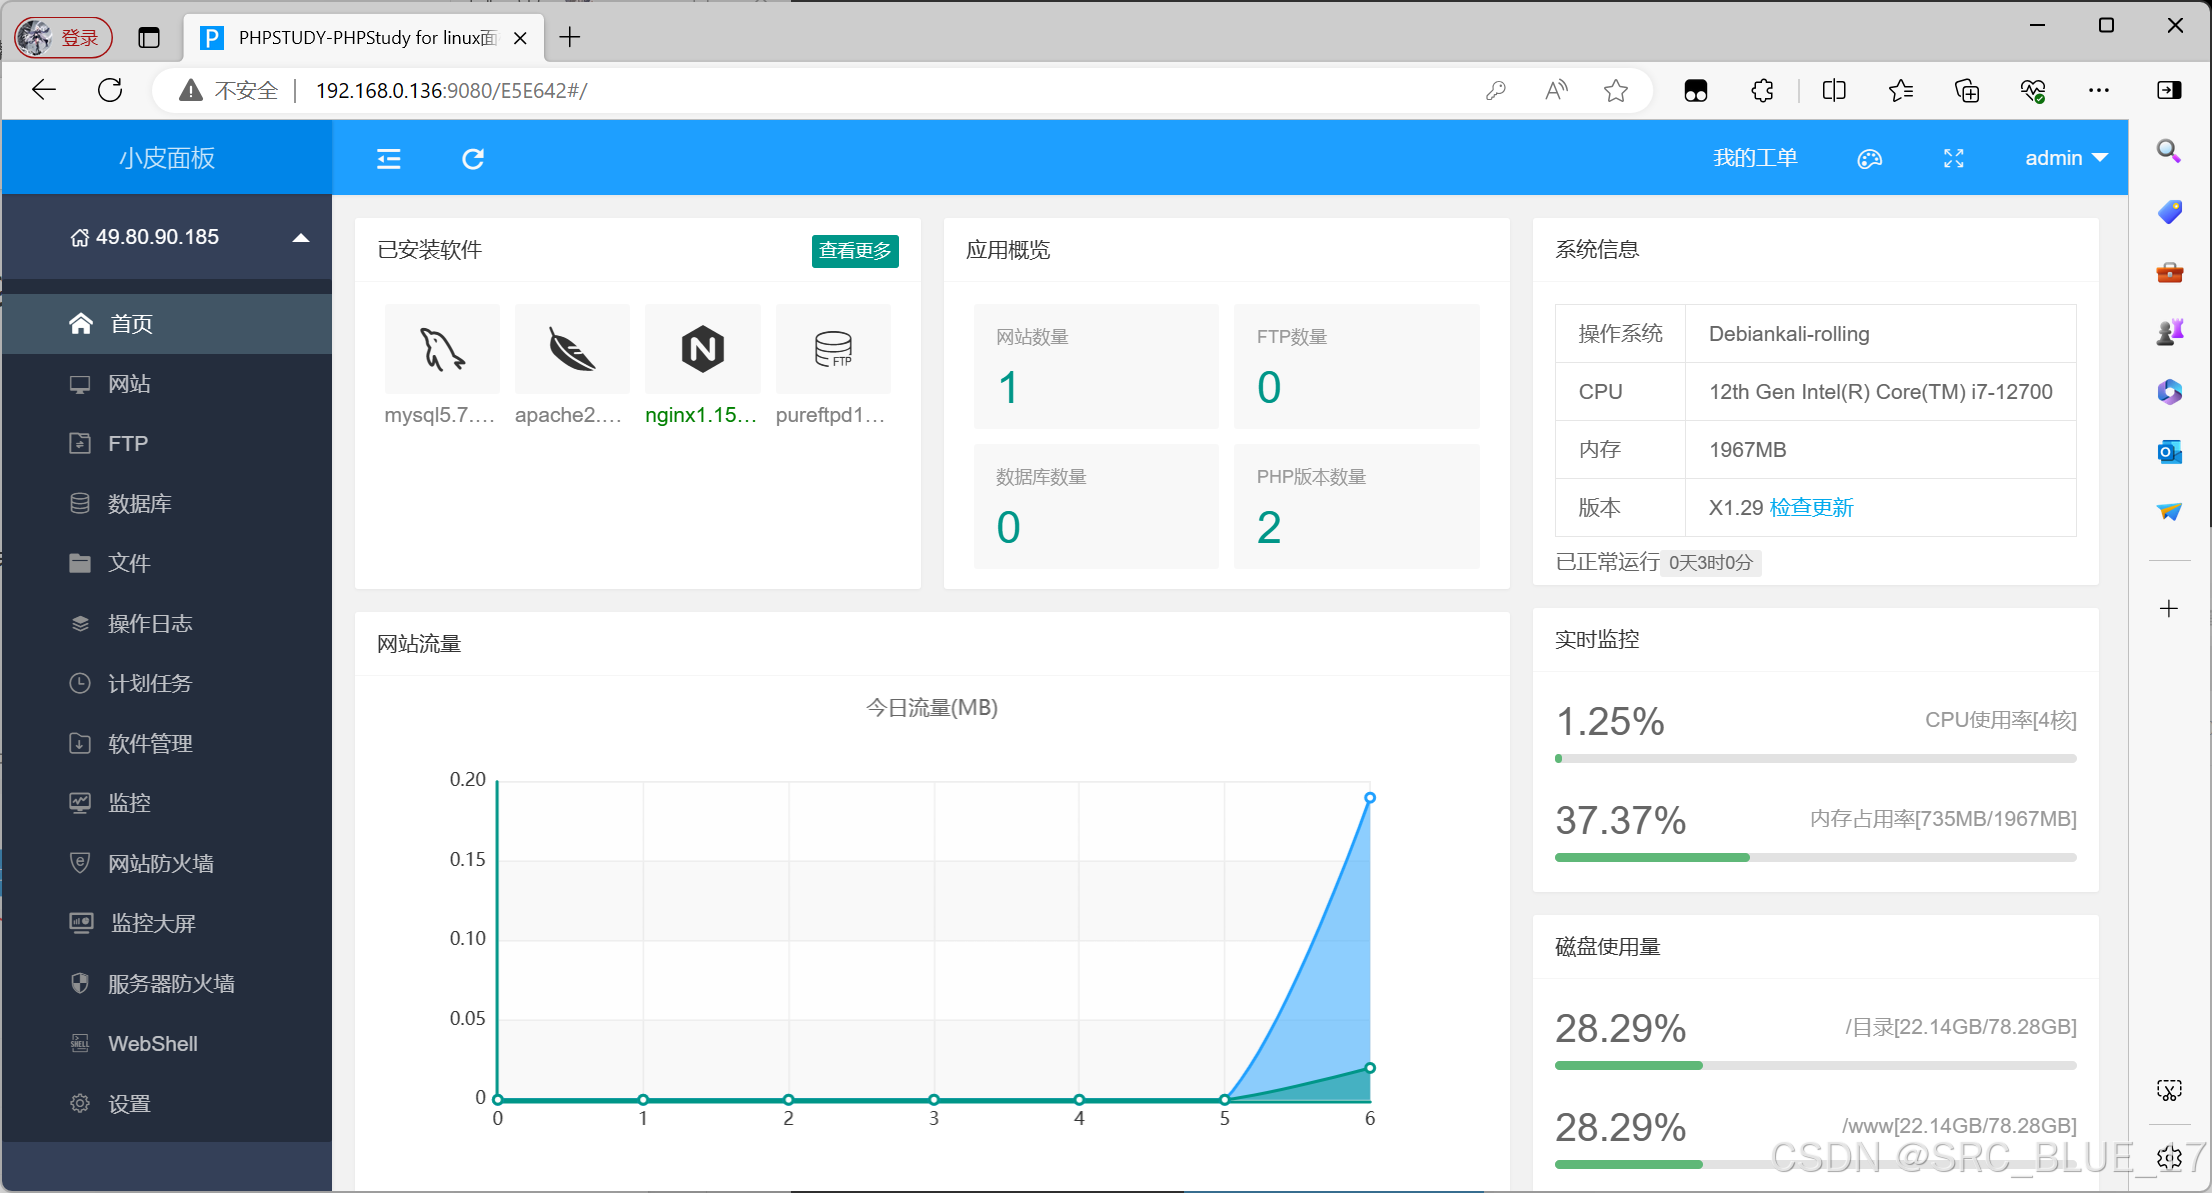Screen dimensions: 2212x1193
Task: Open the 网站 section in the sidebar
Action: click(x=129, y=383)
